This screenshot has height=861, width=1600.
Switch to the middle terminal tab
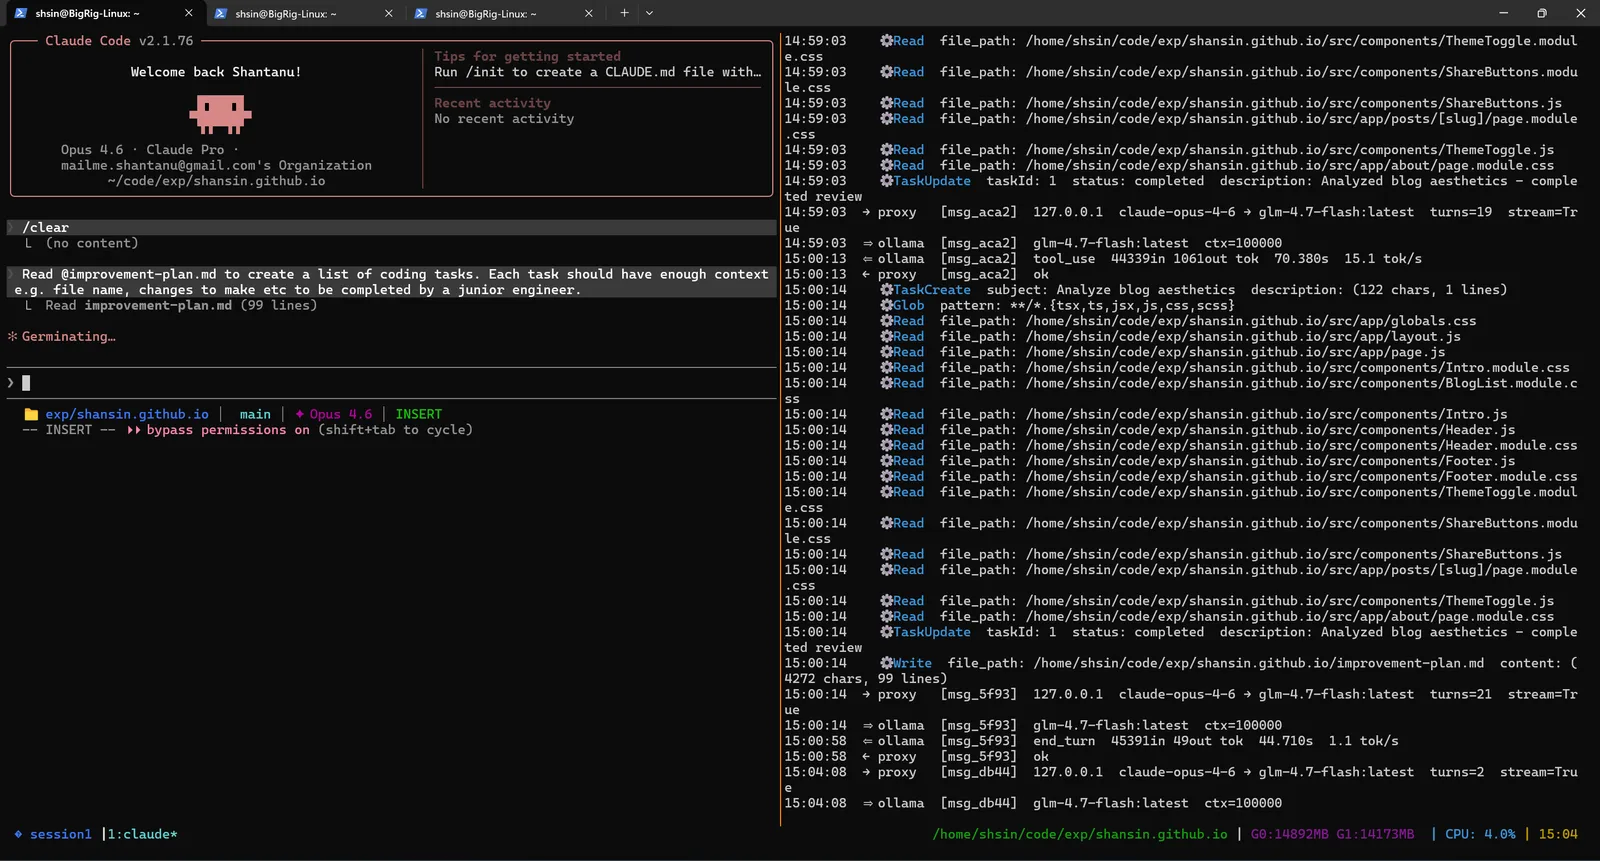[285, 14]
